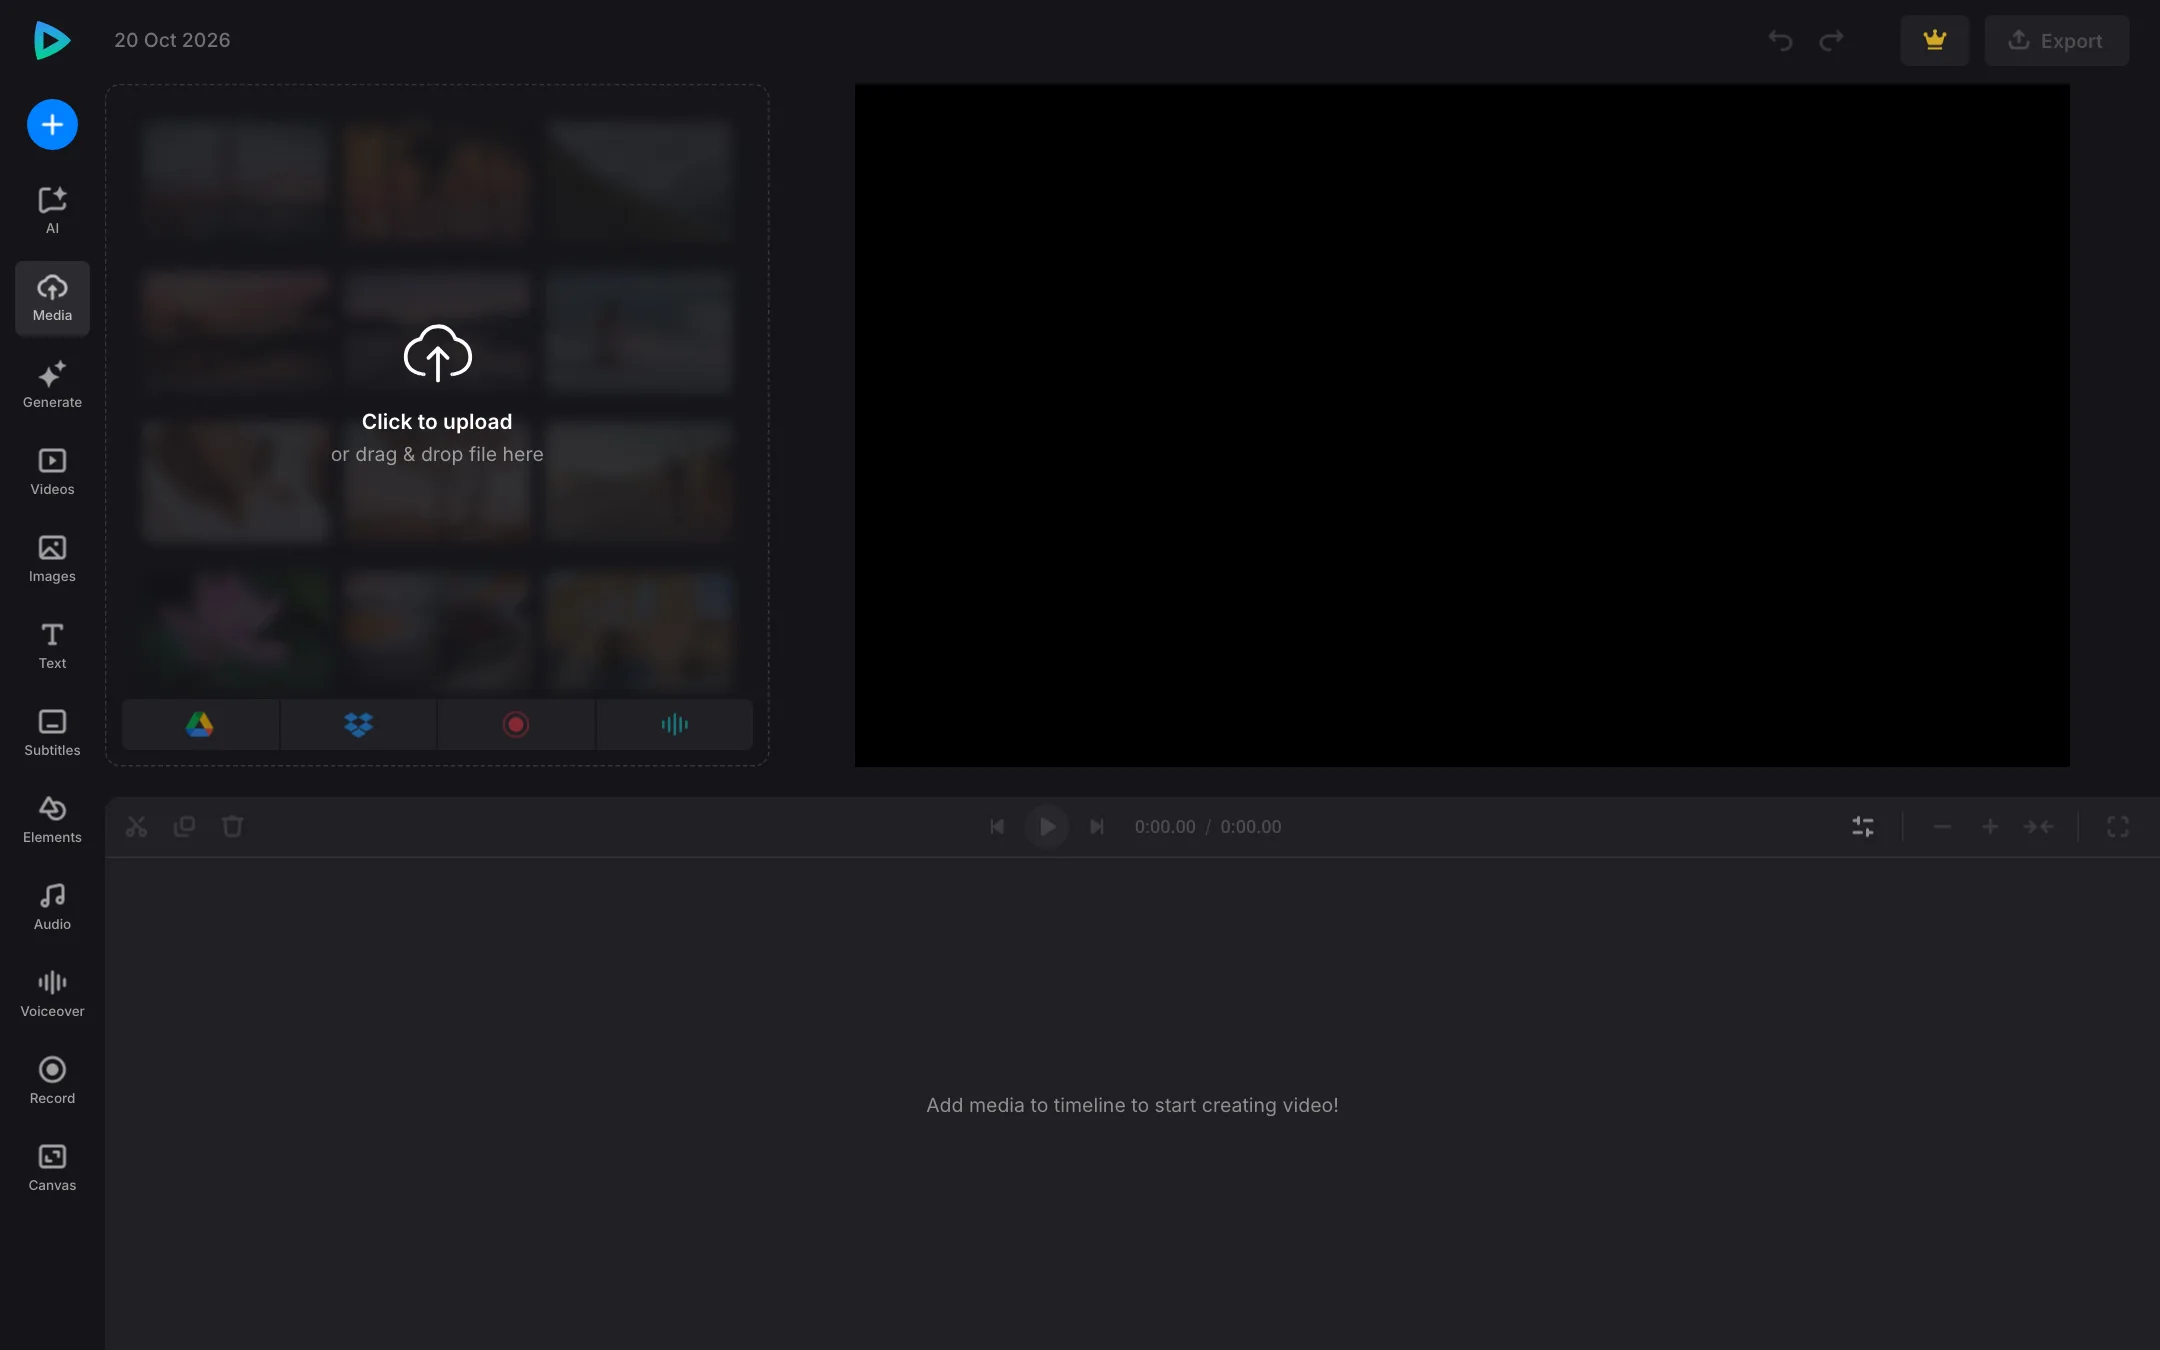Open timeline settings sliders icon
The image size is (2160, 1350).
click(1863, 827)
